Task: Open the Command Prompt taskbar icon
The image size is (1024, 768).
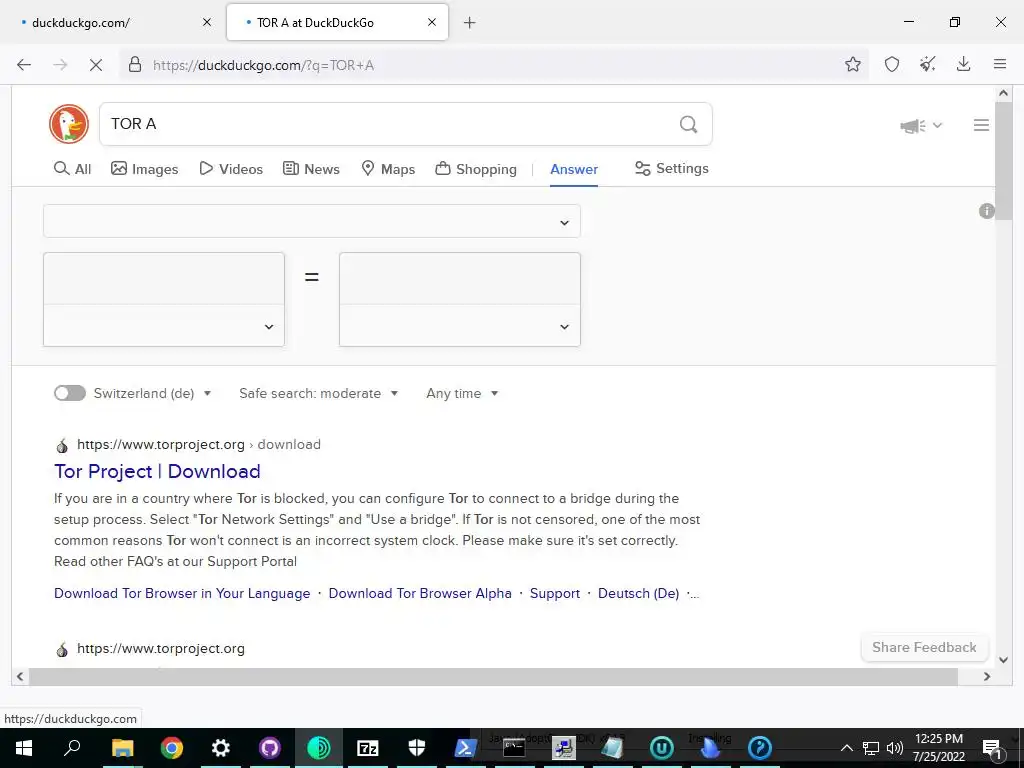Action: coord(514,748)
